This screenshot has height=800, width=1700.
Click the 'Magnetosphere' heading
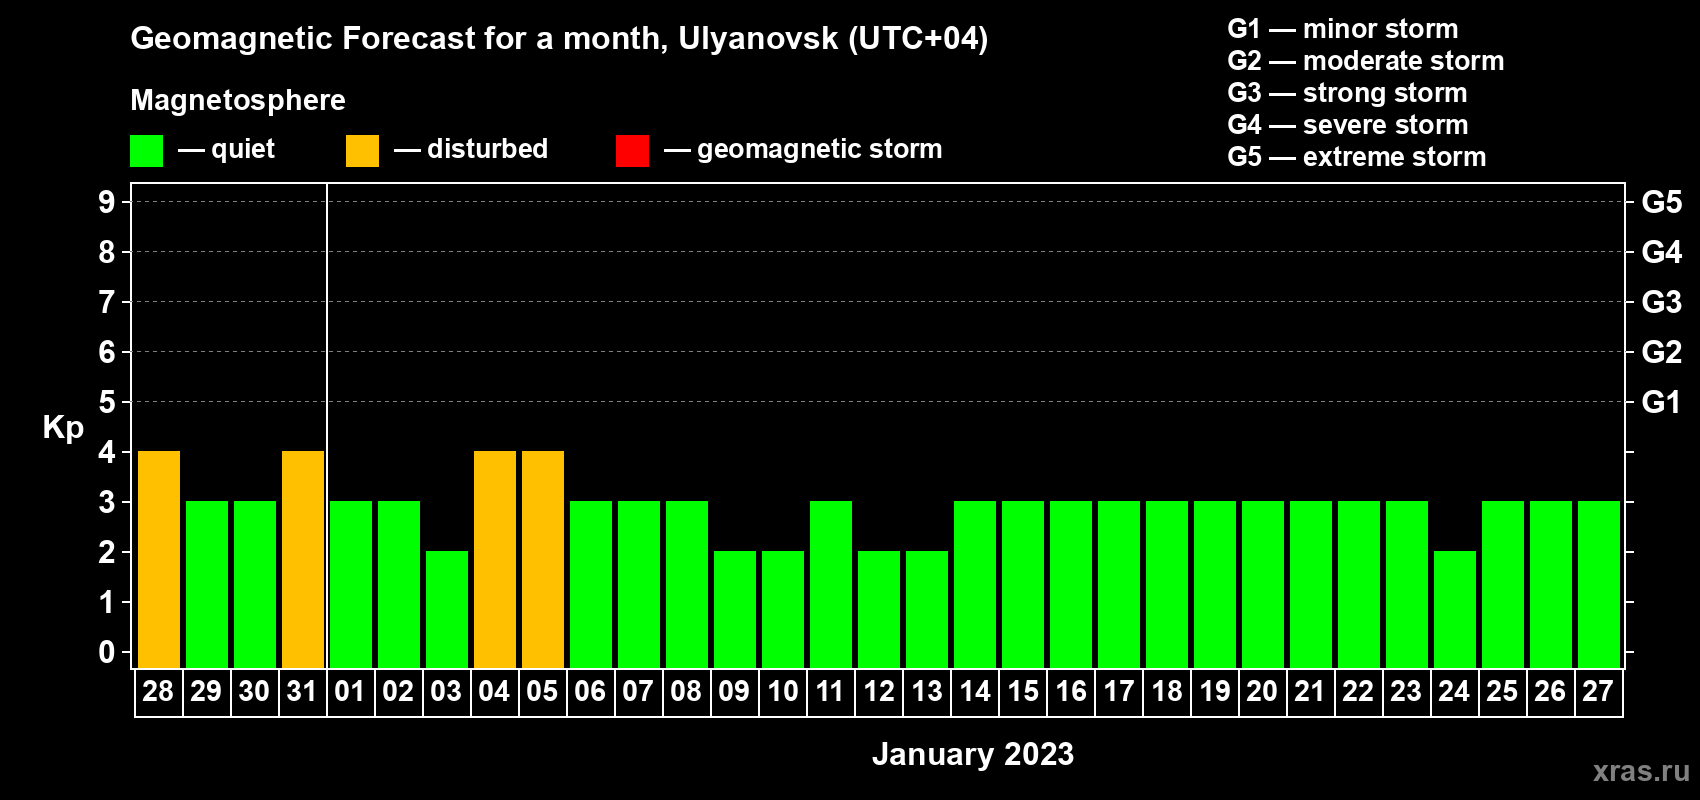pos(238,100)
